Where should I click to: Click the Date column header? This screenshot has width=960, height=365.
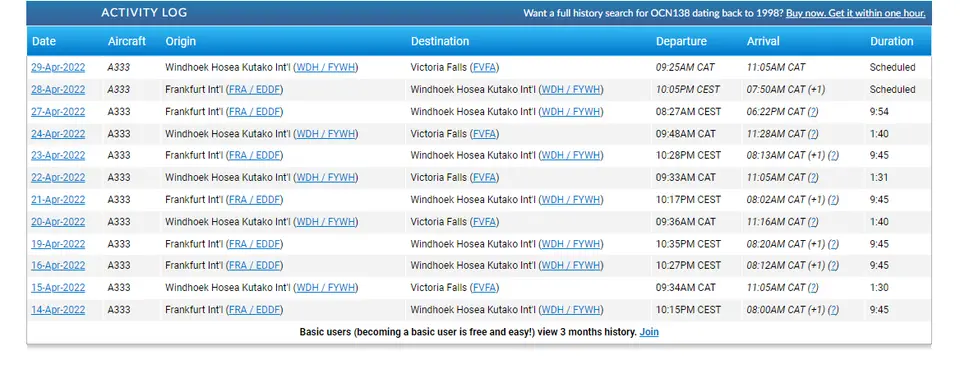(43, 41)
